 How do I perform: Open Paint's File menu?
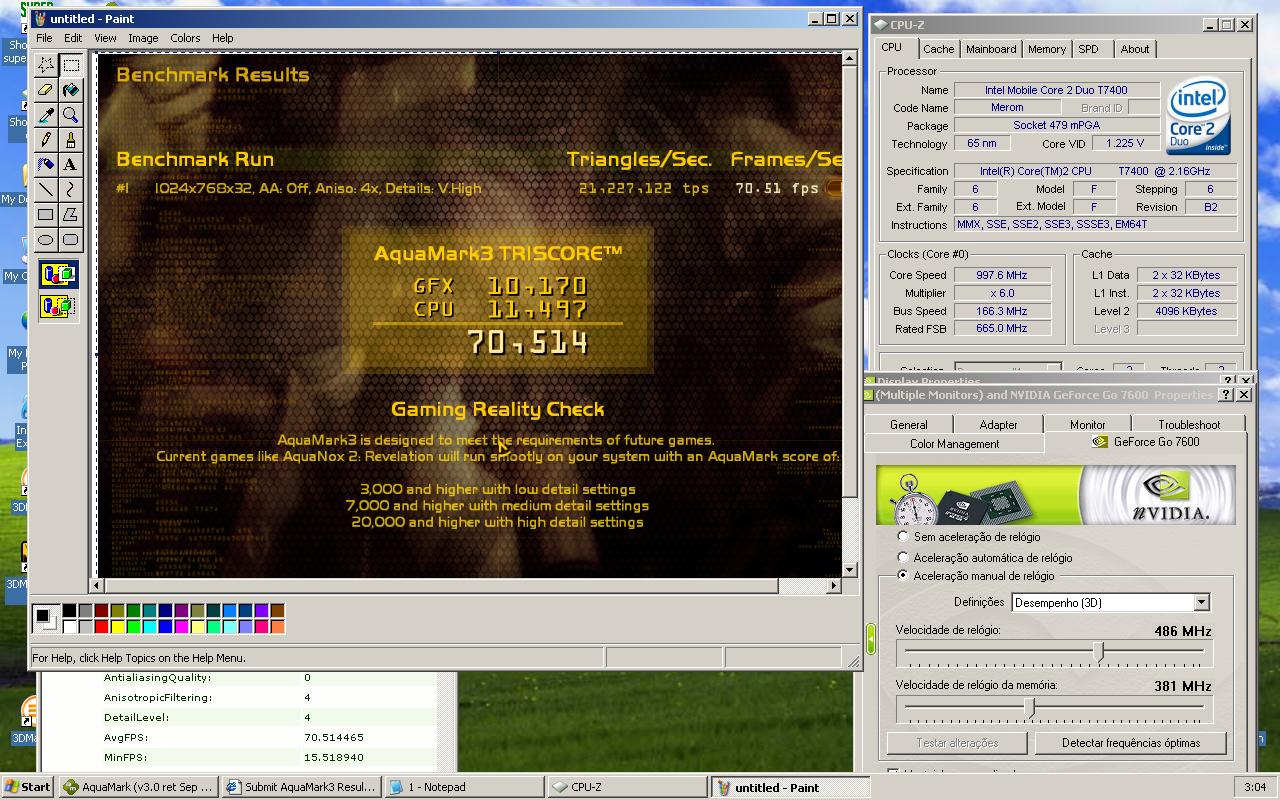[x=44, y=38]
